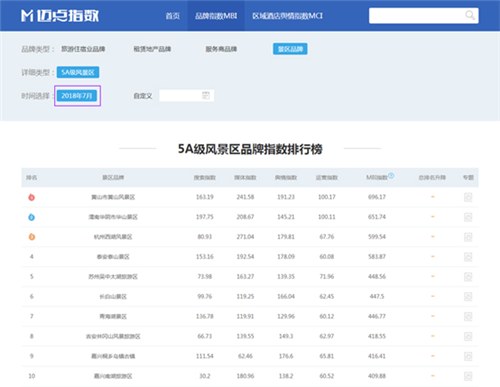The width and height of the screenshot is (500, 387).
Task: Open the 泰安泰山景区 brand link
Action: (113, 257)
